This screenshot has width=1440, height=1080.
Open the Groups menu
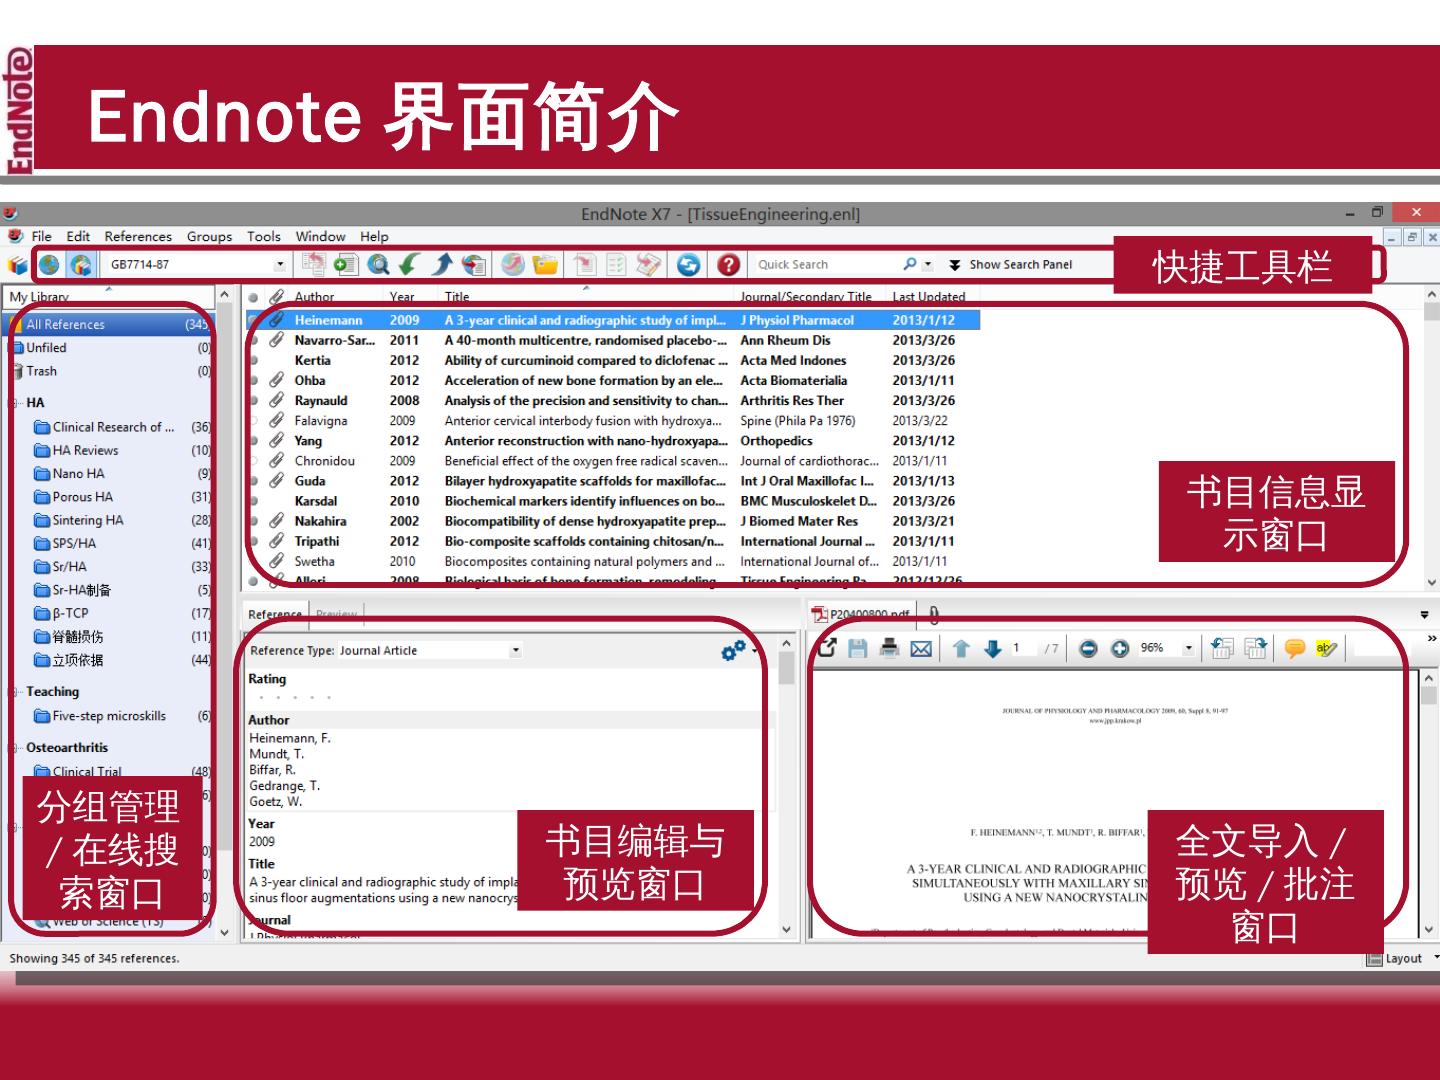click(x=209, y=236)
